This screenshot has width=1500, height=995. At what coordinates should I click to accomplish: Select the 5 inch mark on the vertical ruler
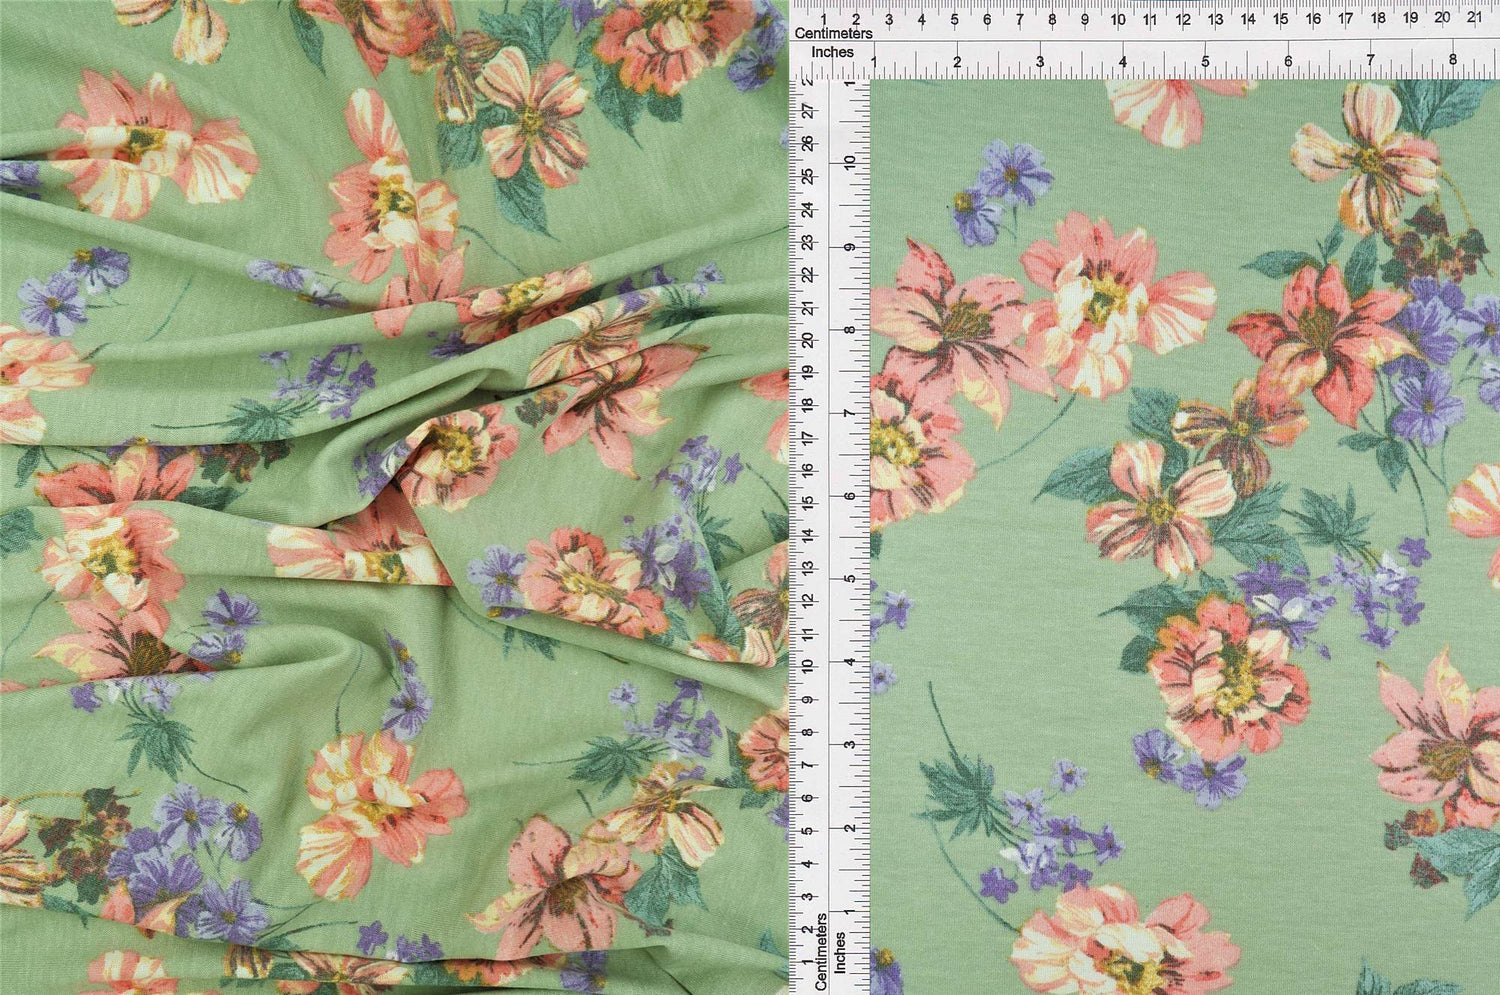850,579
